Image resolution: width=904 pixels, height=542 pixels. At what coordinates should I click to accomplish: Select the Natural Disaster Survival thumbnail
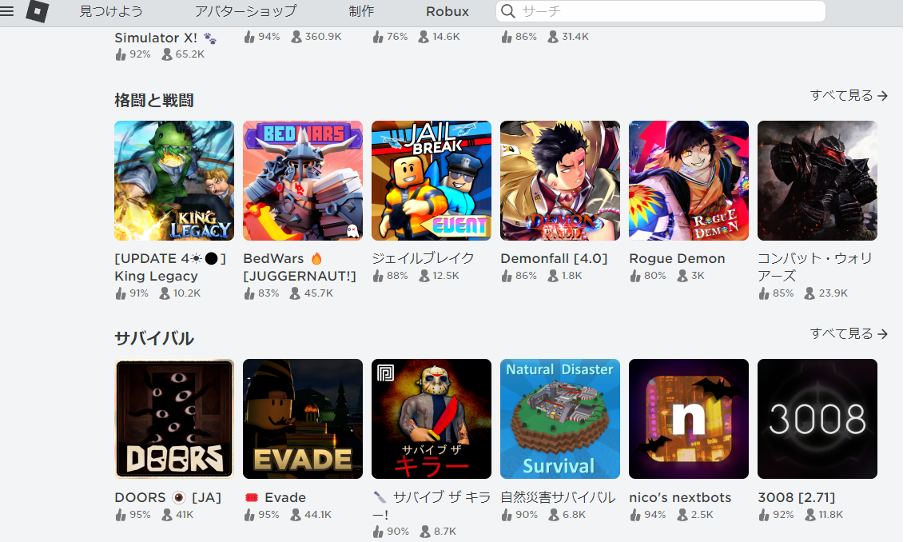(560, 419)
